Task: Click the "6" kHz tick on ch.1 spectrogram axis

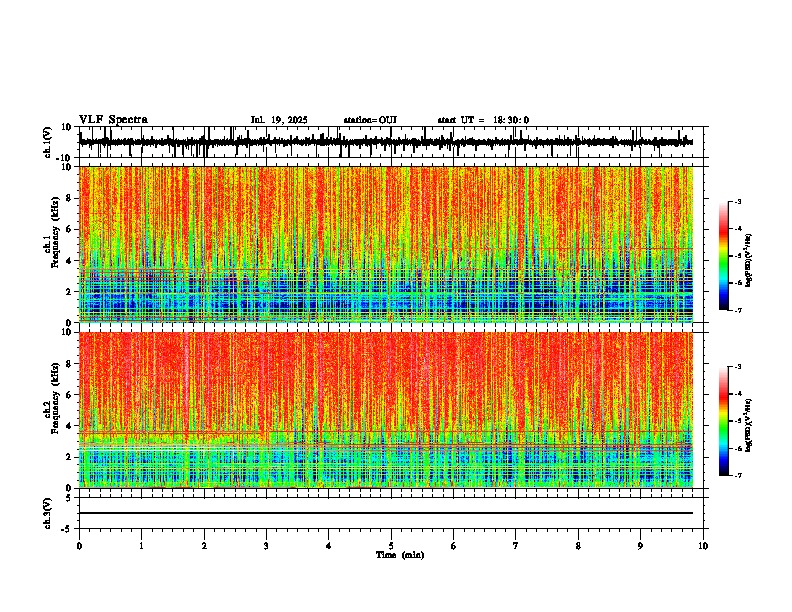Action: [70, 229]
